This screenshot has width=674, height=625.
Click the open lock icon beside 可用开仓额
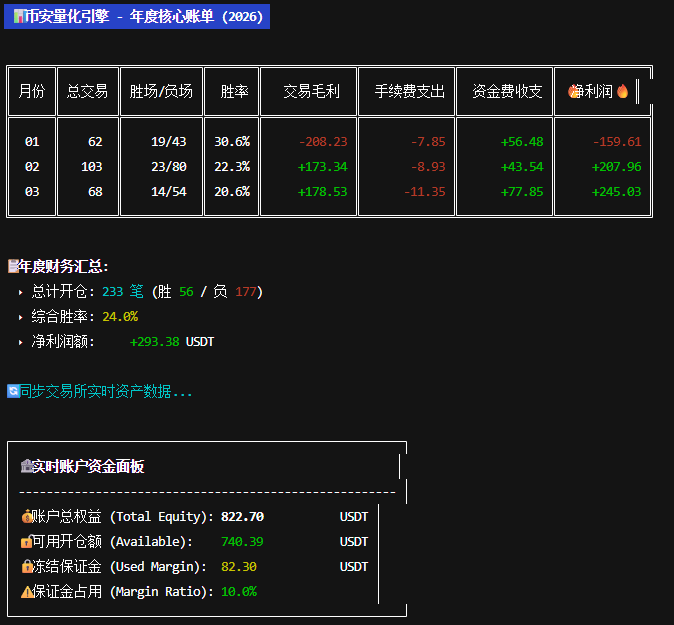click(x=27, y=541)
